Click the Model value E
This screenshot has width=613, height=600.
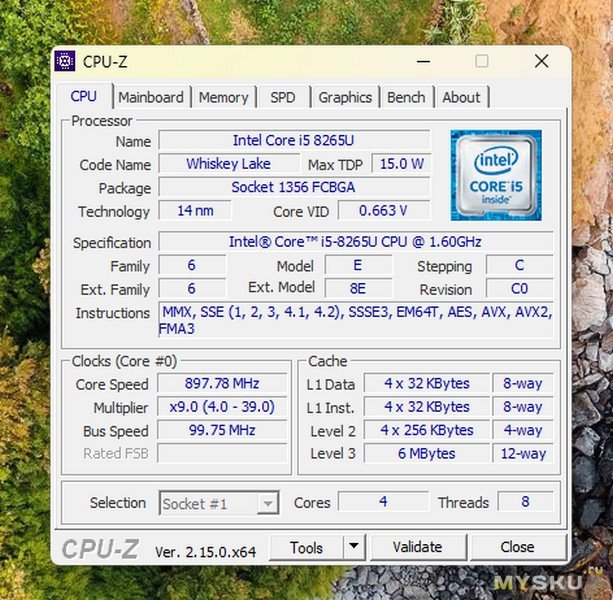[x=358, y=265]
